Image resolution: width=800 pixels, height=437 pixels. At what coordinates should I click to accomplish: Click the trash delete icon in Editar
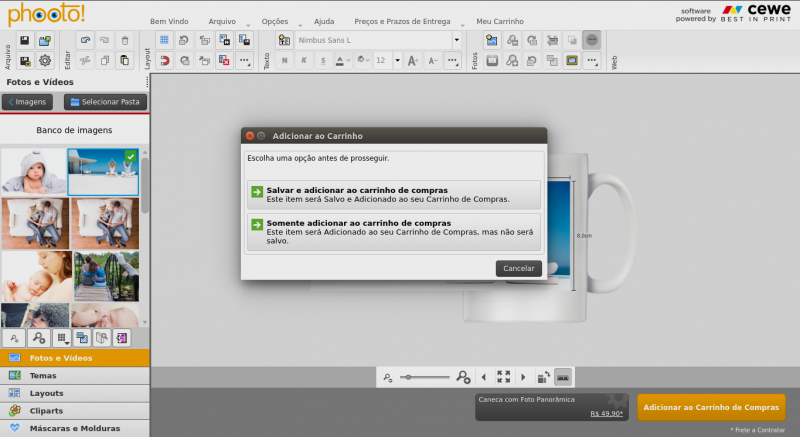(x=125, y=40)
